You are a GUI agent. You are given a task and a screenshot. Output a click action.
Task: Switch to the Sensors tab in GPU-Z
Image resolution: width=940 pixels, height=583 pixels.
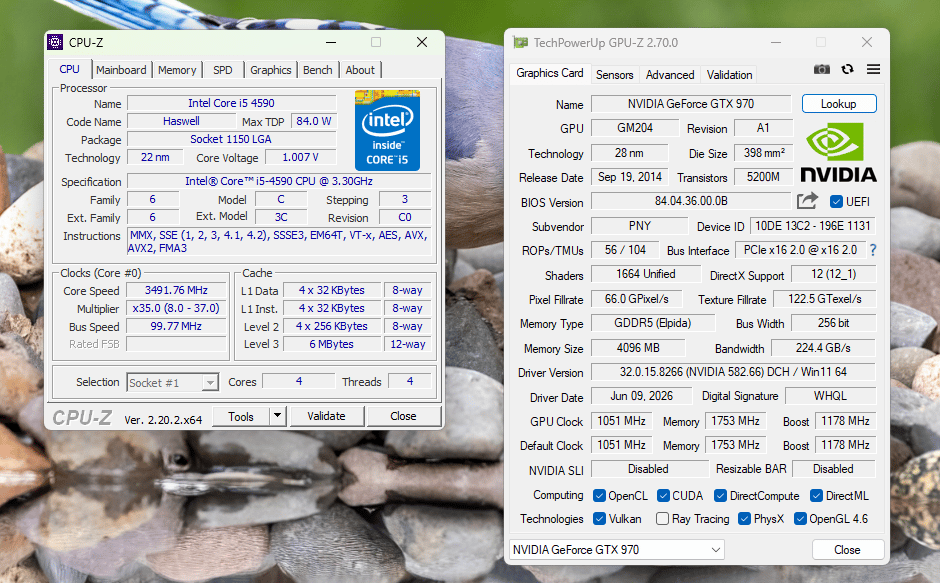614,75
